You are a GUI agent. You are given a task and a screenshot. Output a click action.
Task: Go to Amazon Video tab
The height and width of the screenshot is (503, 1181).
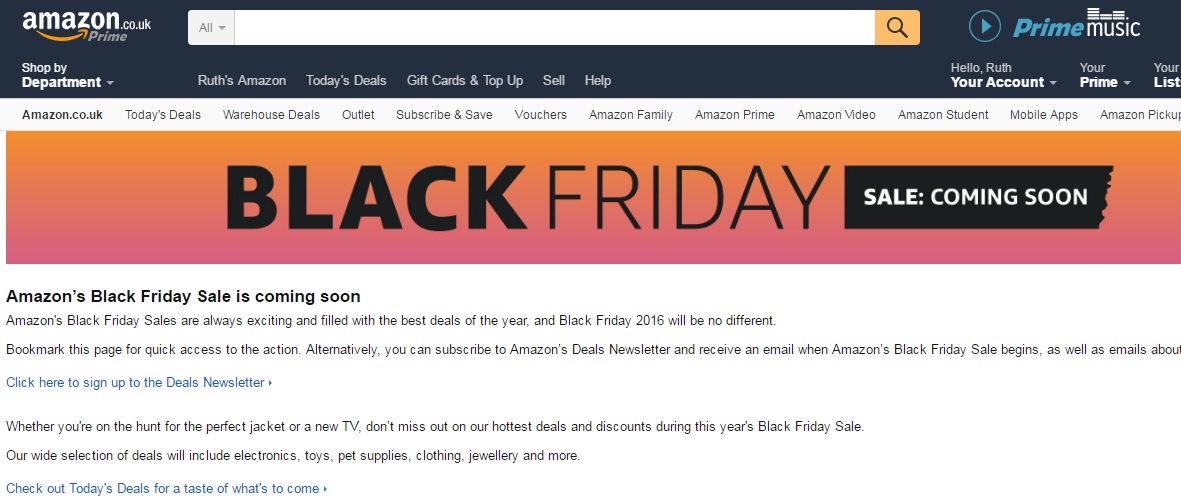click(836, 115)
